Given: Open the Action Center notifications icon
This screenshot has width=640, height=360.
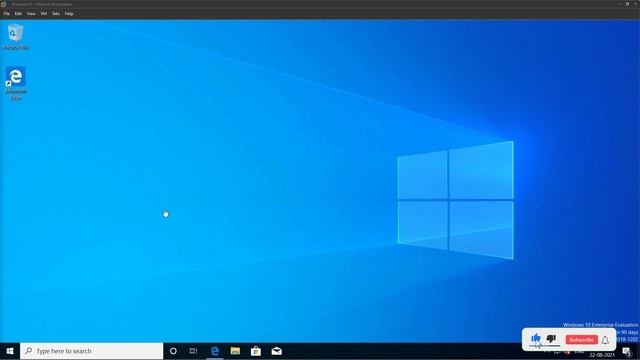Looking at the screenshot, I should 627,352.
